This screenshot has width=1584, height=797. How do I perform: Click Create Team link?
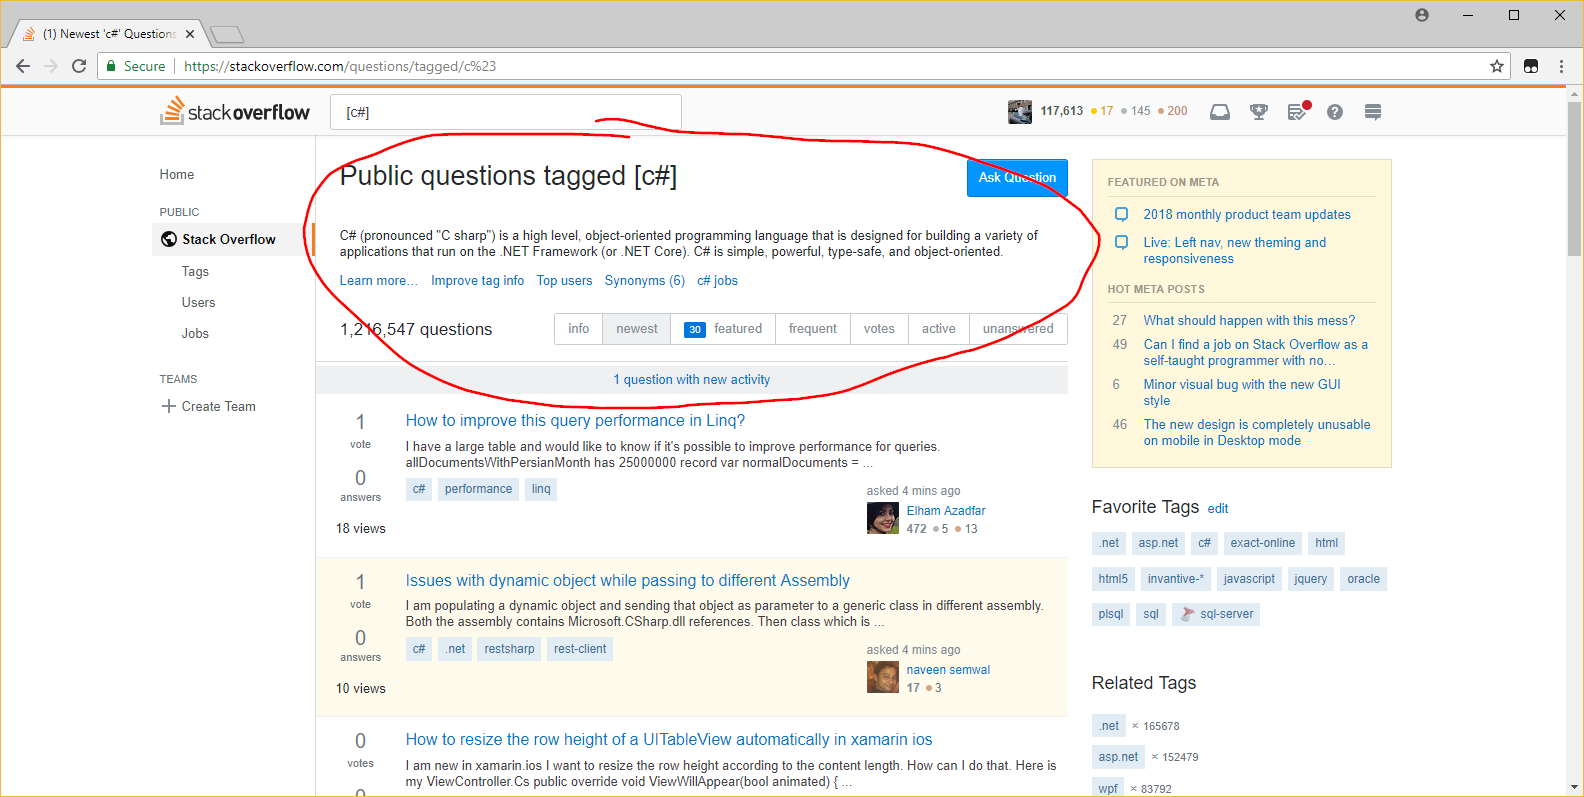pyautogui.click(x=219, y=406)
